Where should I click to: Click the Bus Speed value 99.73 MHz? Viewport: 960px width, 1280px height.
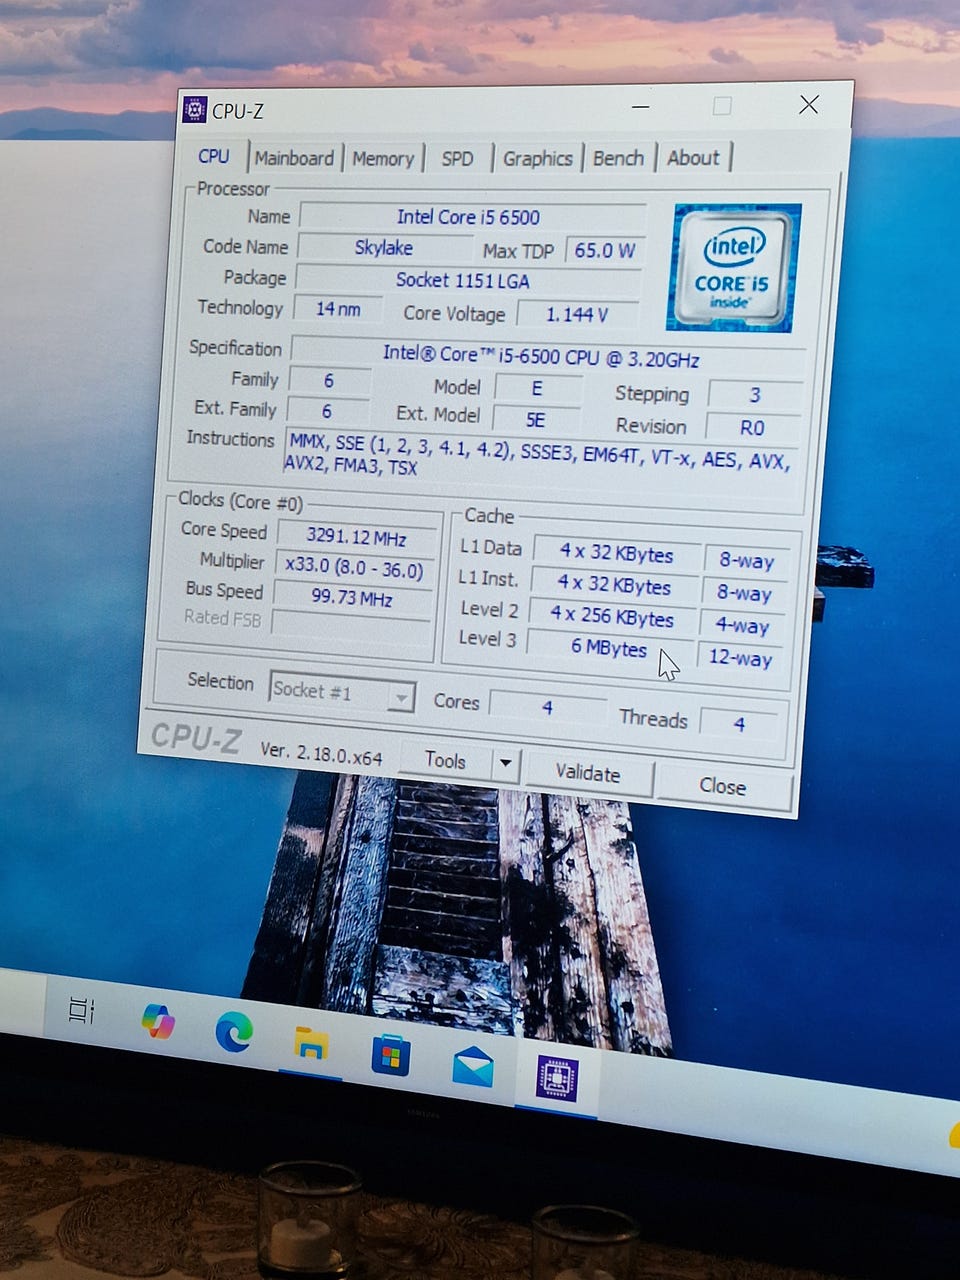(x=352, y=598)
